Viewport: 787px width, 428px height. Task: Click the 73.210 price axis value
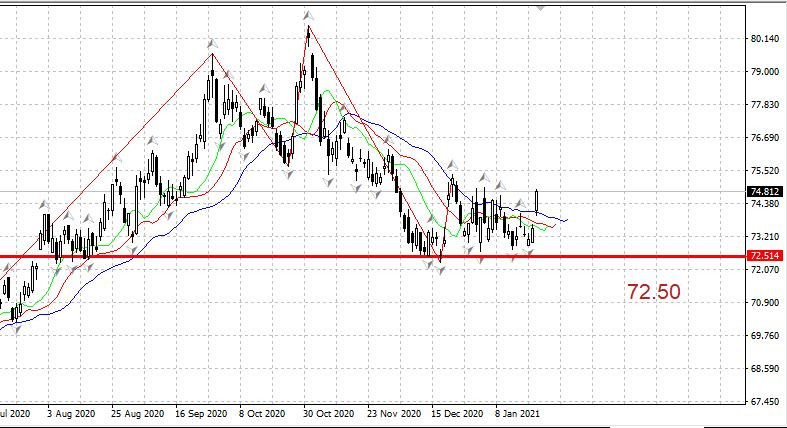click(x=765, y=236)
